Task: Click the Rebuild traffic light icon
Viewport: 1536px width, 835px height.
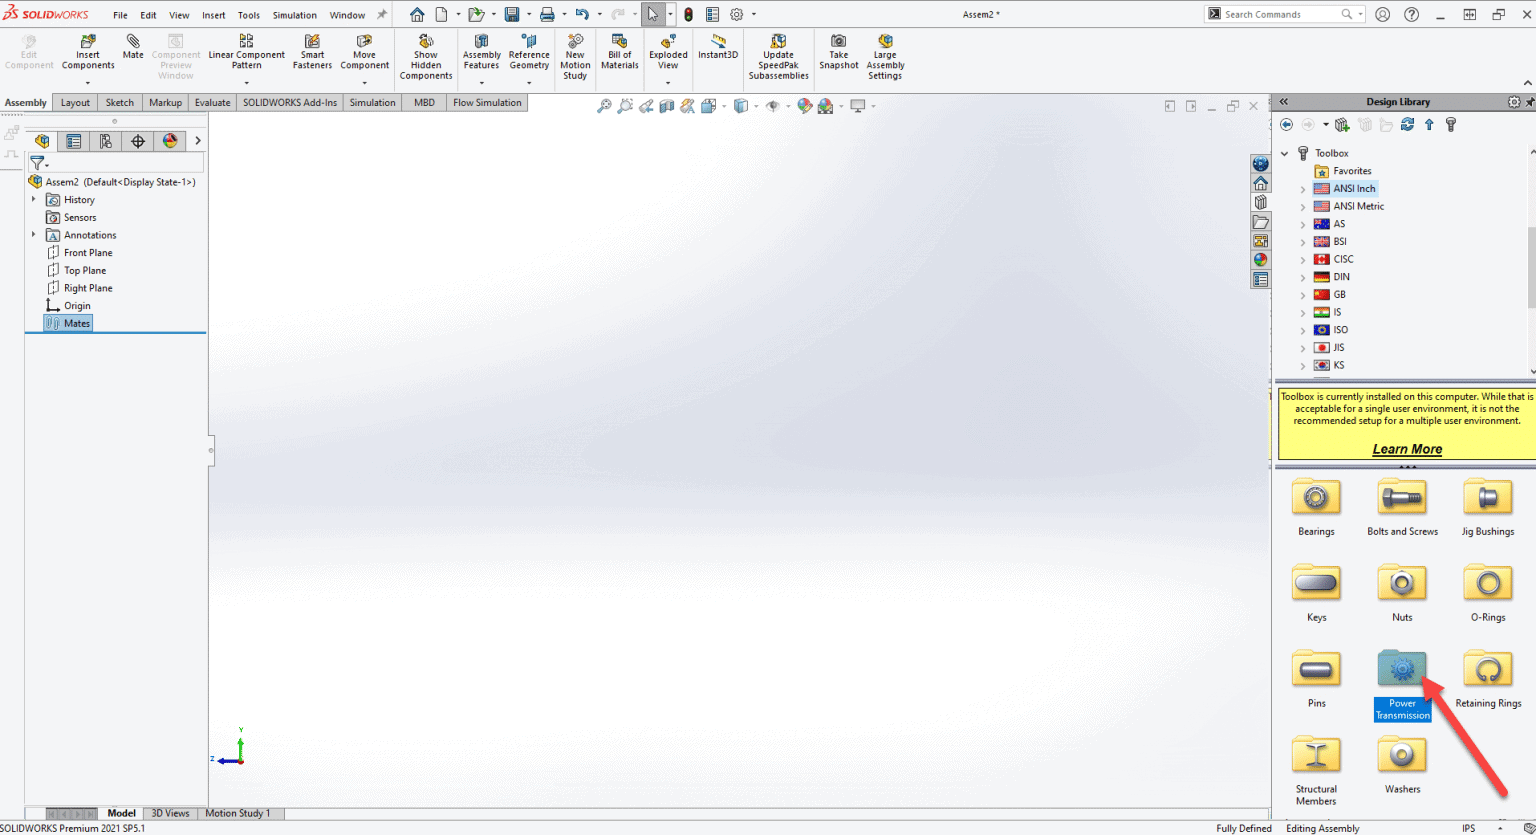Action: click(x=688, y=14)
